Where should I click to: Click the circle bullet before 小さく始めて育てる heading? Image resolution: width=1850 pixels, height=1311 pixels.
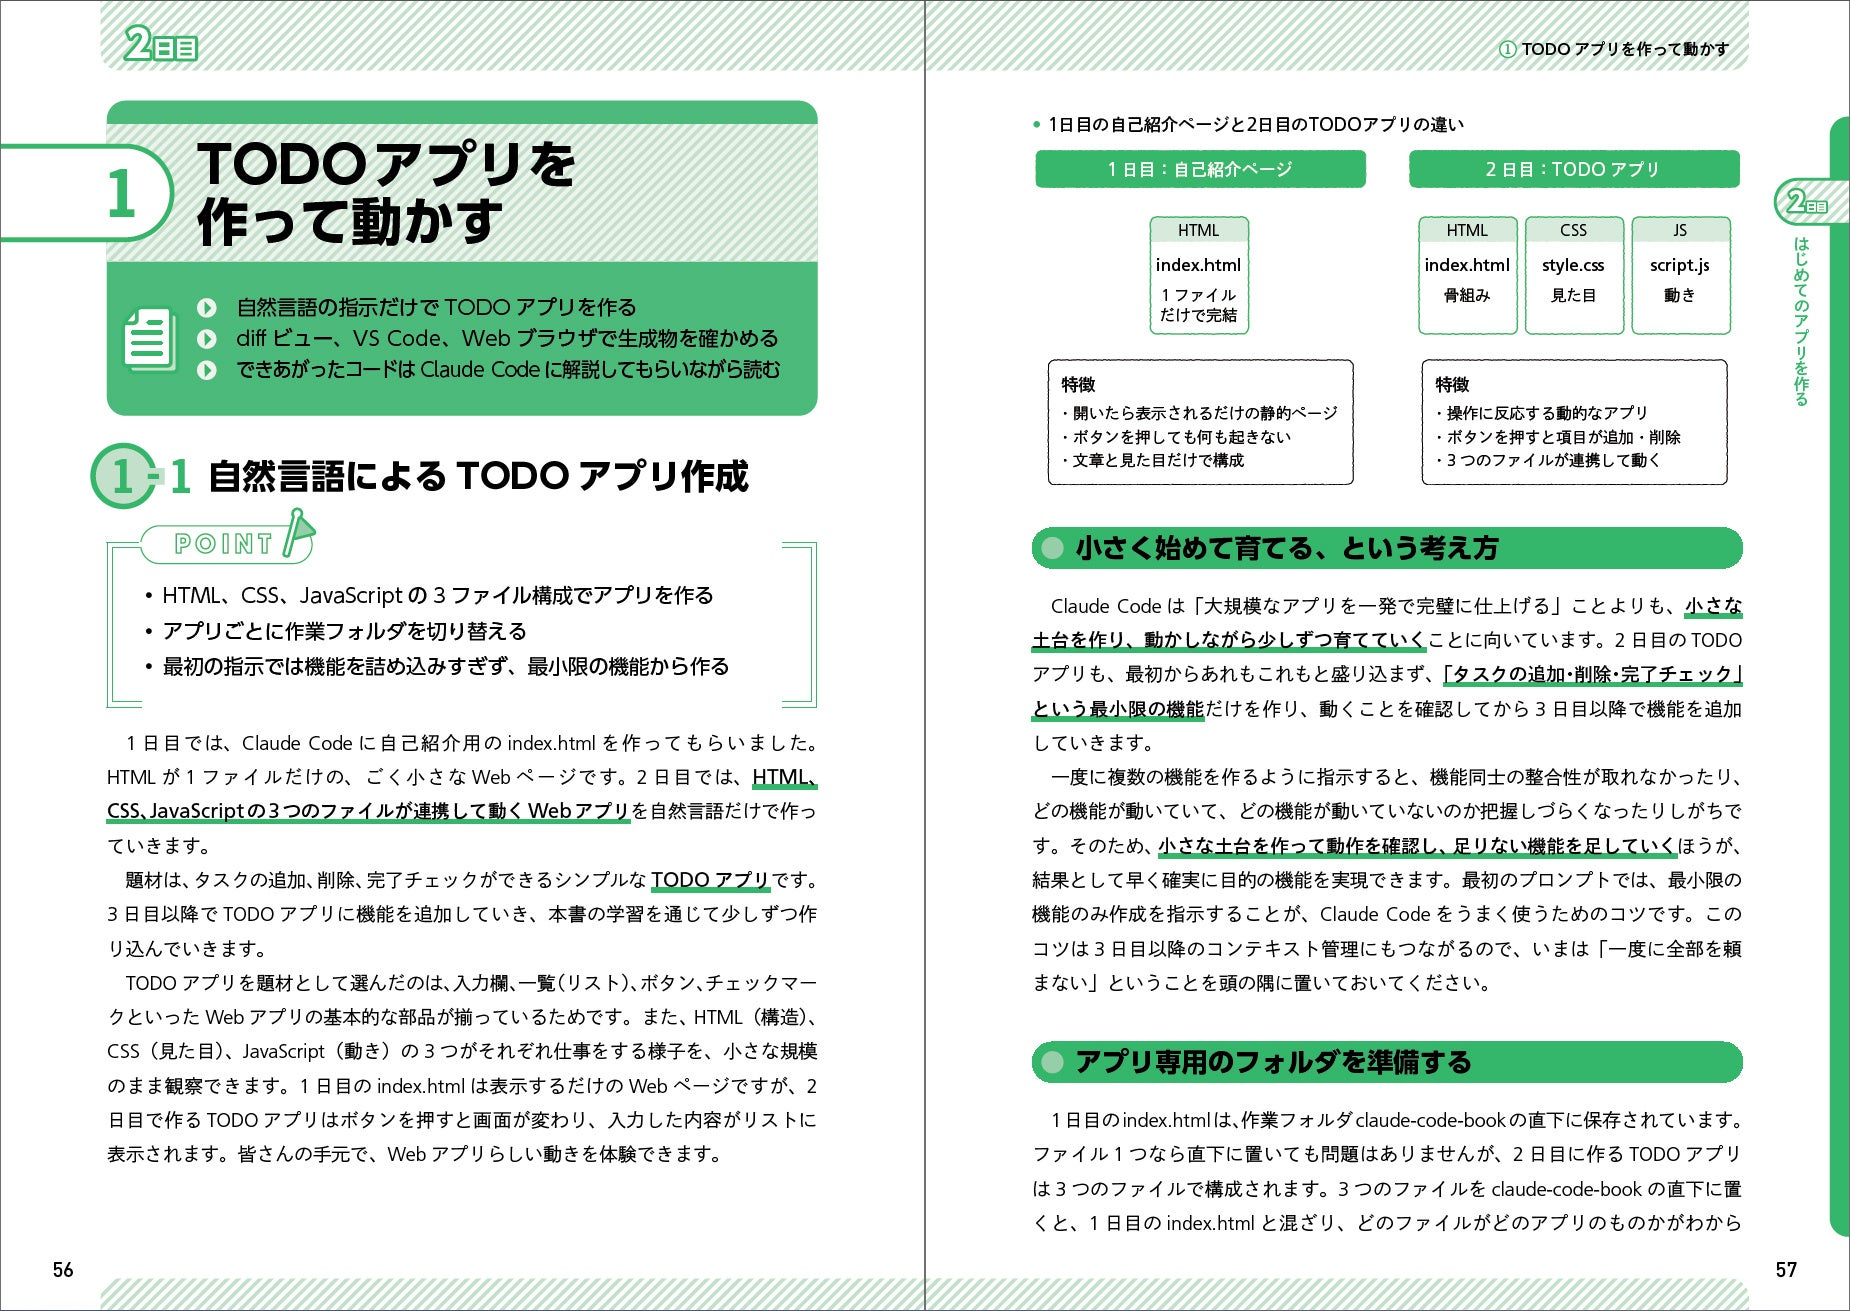[1052, 548]
